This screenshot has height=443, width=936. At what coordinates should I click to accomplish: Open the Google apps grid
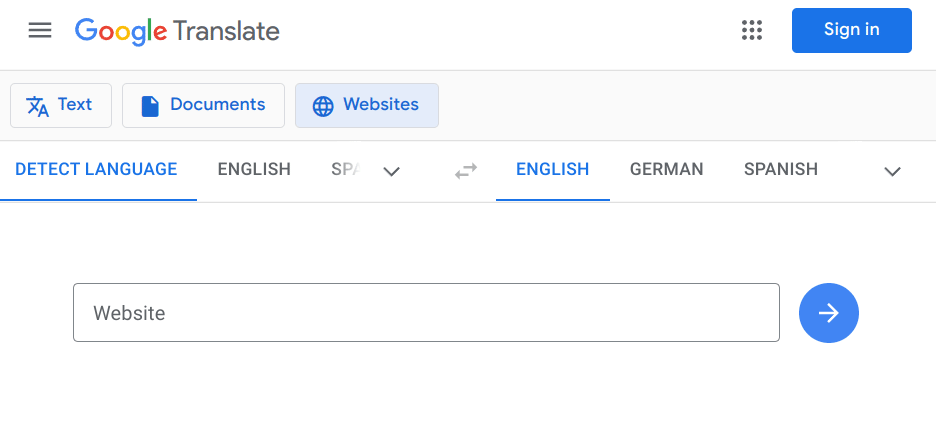tap(752, 30)
